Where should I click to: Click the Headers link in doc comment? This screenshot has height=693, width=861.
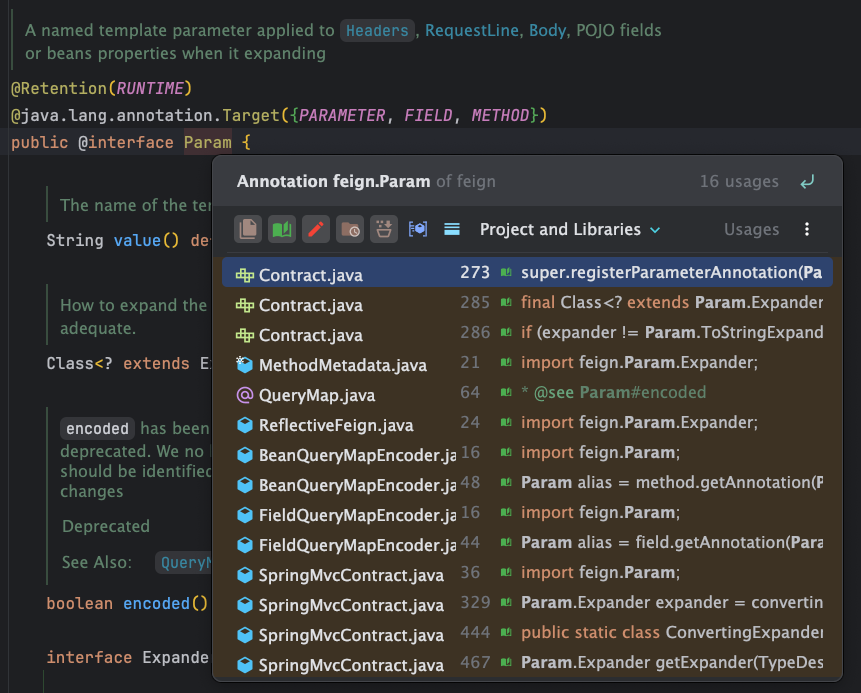click(377, 30)
